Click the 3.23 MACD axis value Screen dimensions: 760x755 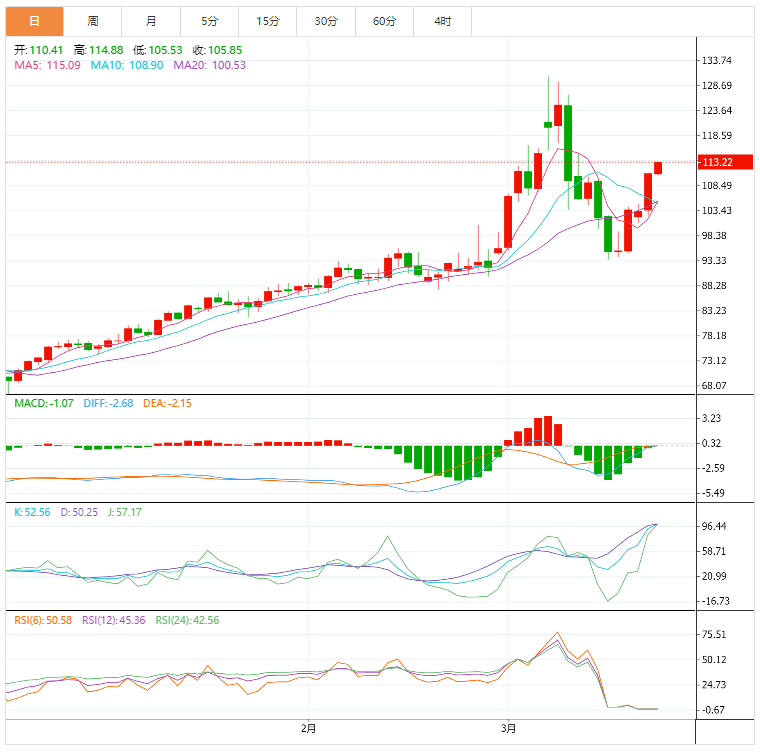coord(712,419)
